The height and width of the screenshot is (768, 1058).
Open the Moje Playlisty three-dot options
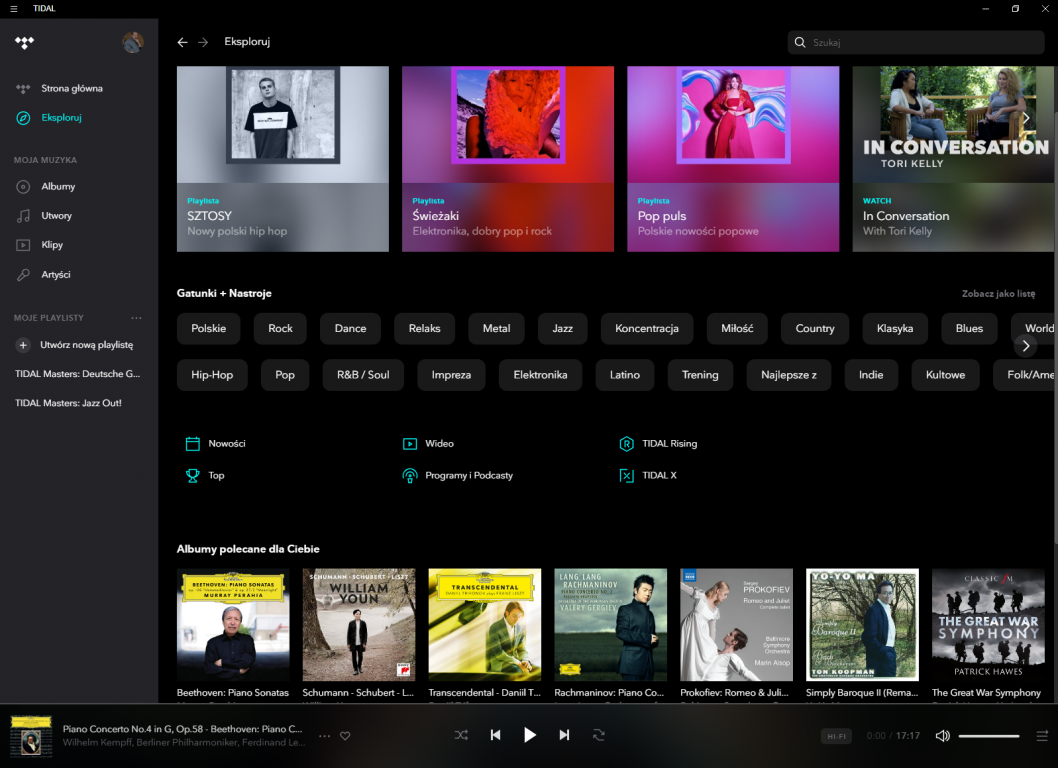tap(136, 318)
